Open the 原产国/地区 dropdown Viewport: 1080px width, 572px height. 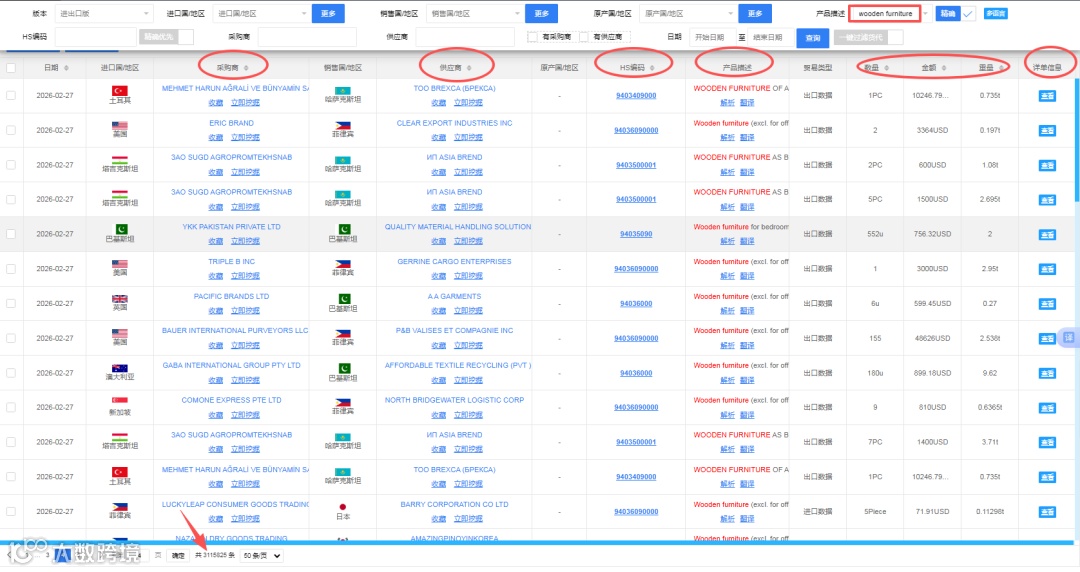[688, 13]
